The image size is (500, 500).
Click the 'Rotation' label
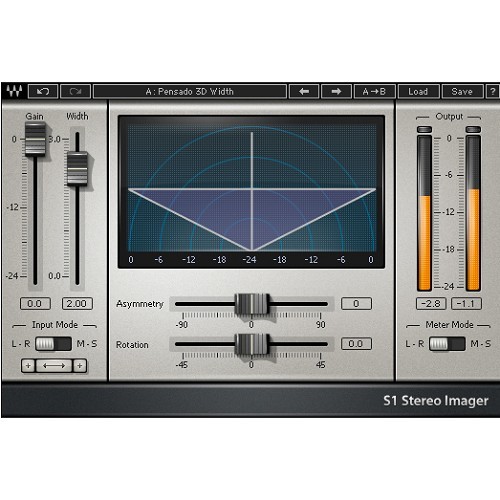pos(132,345)
